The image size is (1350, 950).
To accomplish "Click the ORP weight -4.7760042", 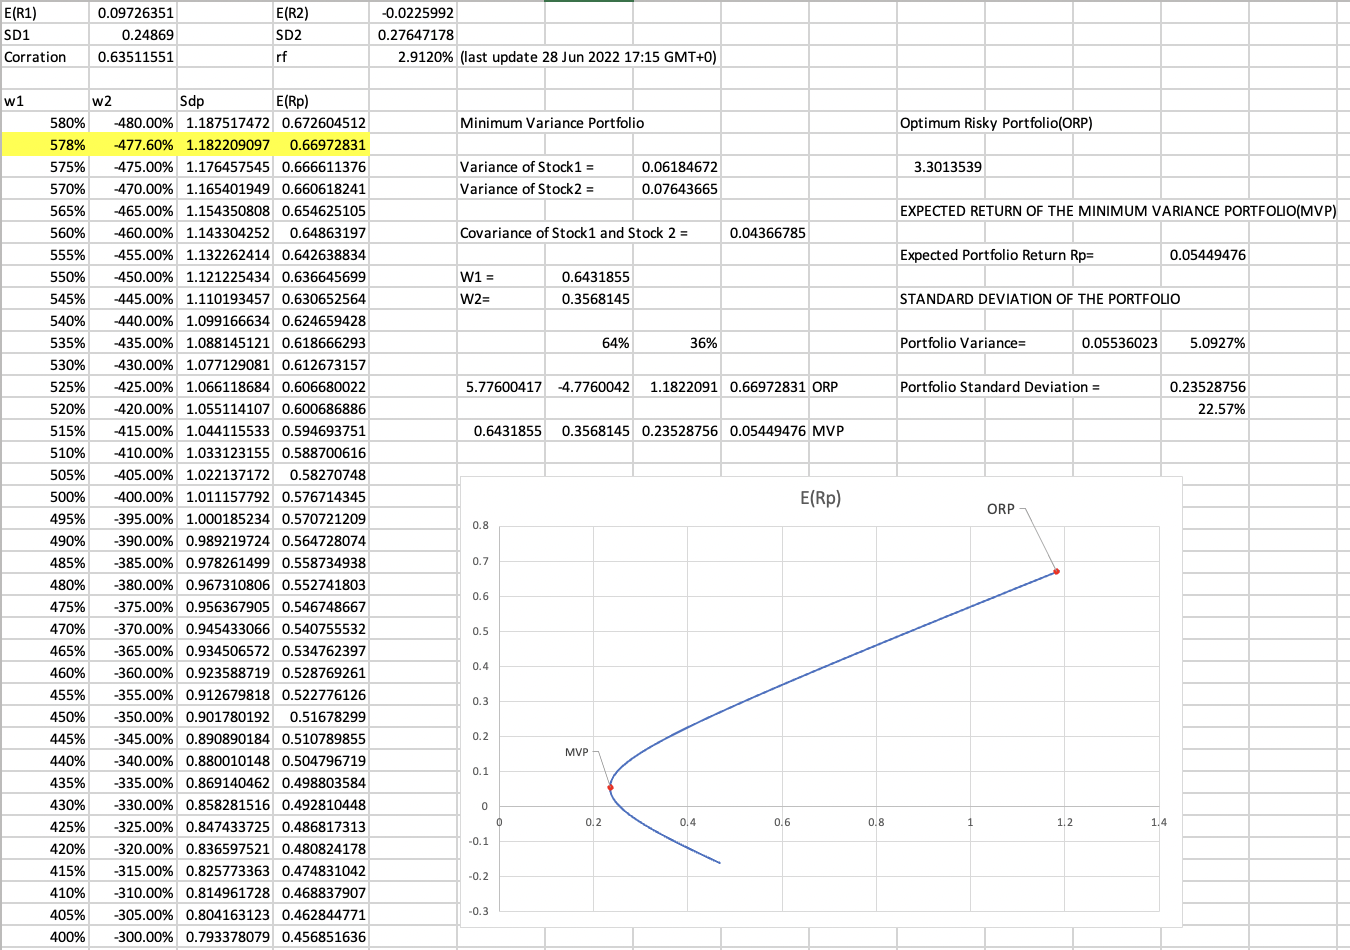I will pos(590,387).
